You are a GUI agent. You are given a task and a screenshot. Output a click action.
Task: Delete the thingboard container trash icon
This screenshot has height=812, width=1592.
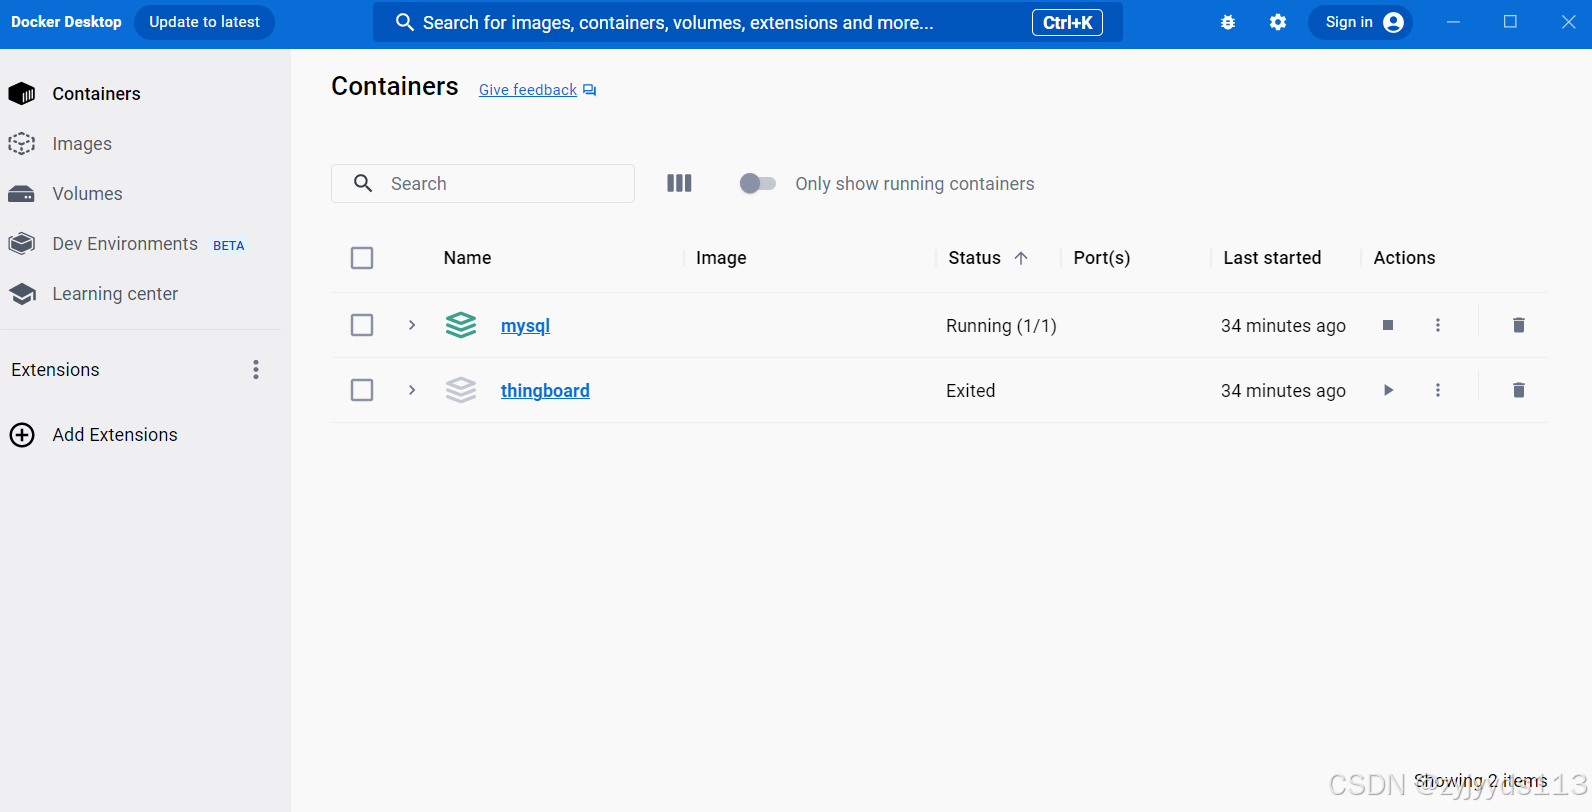tap(1519, 390)
